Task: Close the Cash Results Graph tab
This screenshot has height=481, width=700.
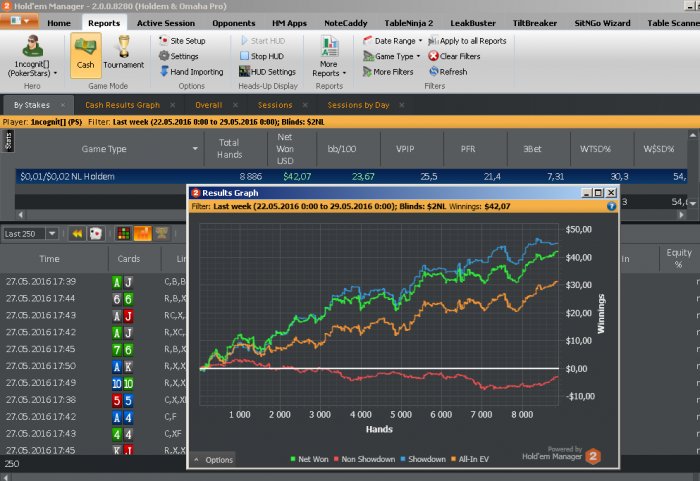Action: pyautogui.click(x=172, y=105)
